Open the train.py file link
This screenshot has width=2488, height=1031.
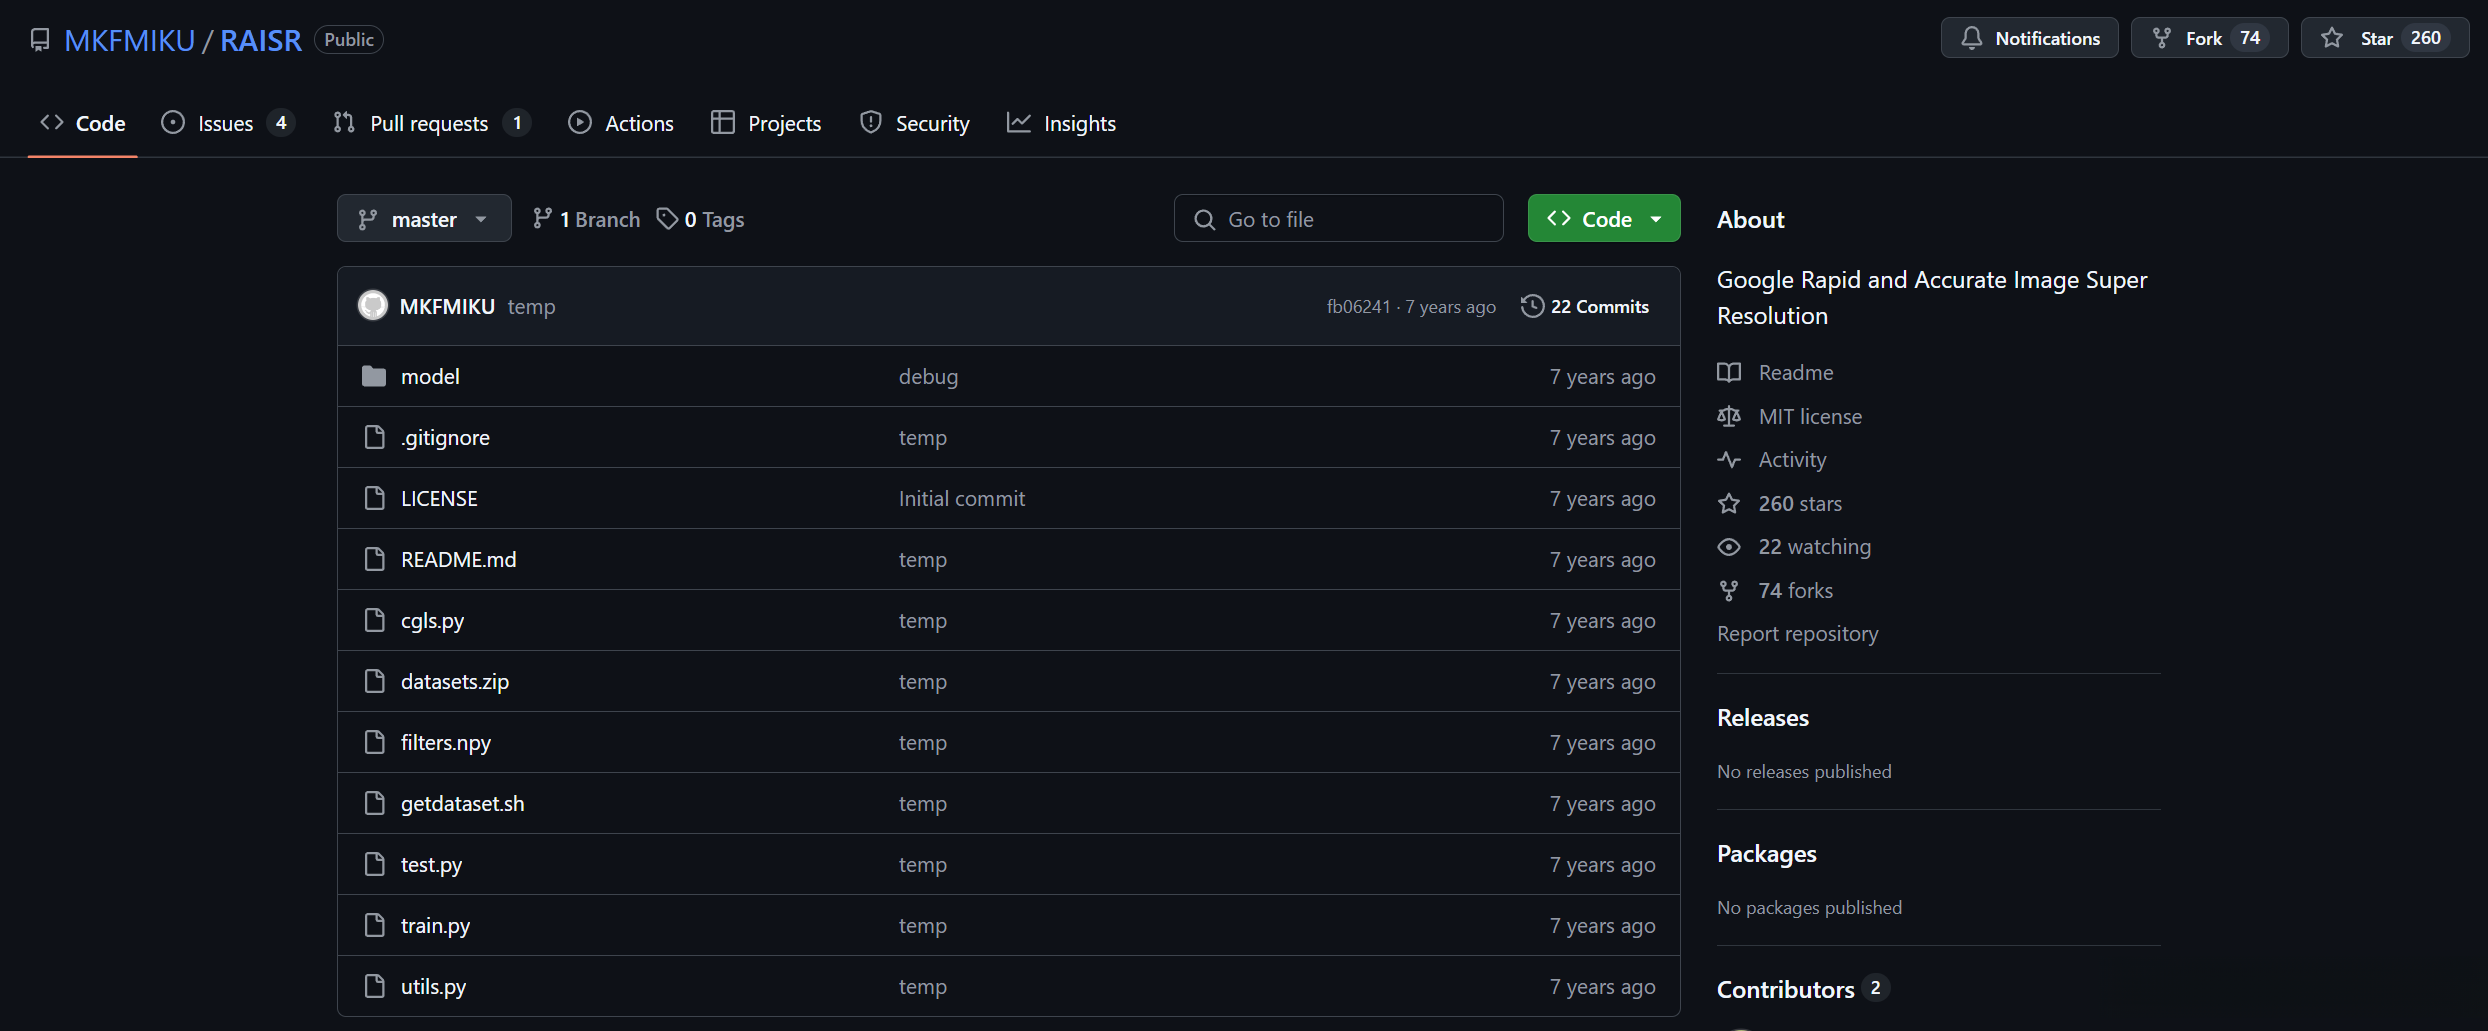[435, 926]
